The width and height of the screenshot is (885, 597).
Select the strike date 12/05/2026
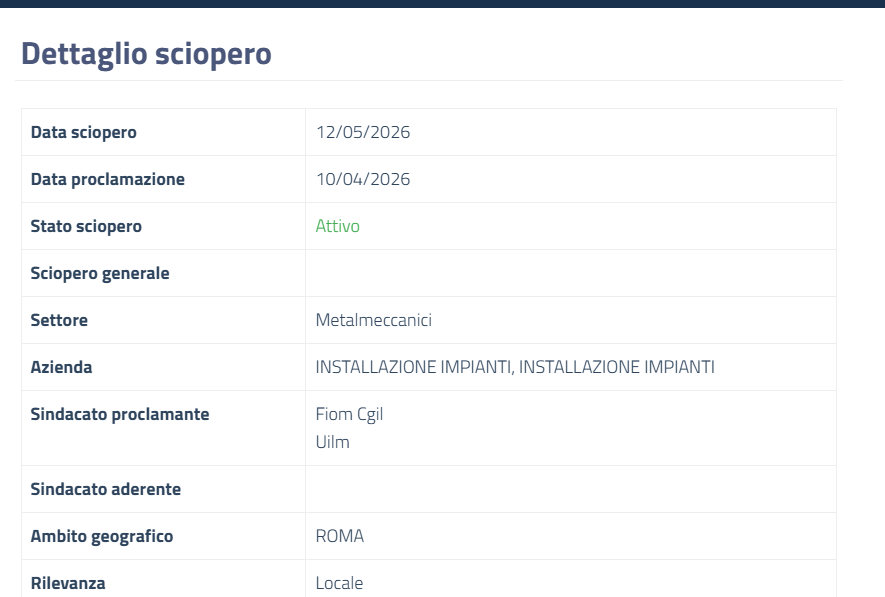pos(363,132)
